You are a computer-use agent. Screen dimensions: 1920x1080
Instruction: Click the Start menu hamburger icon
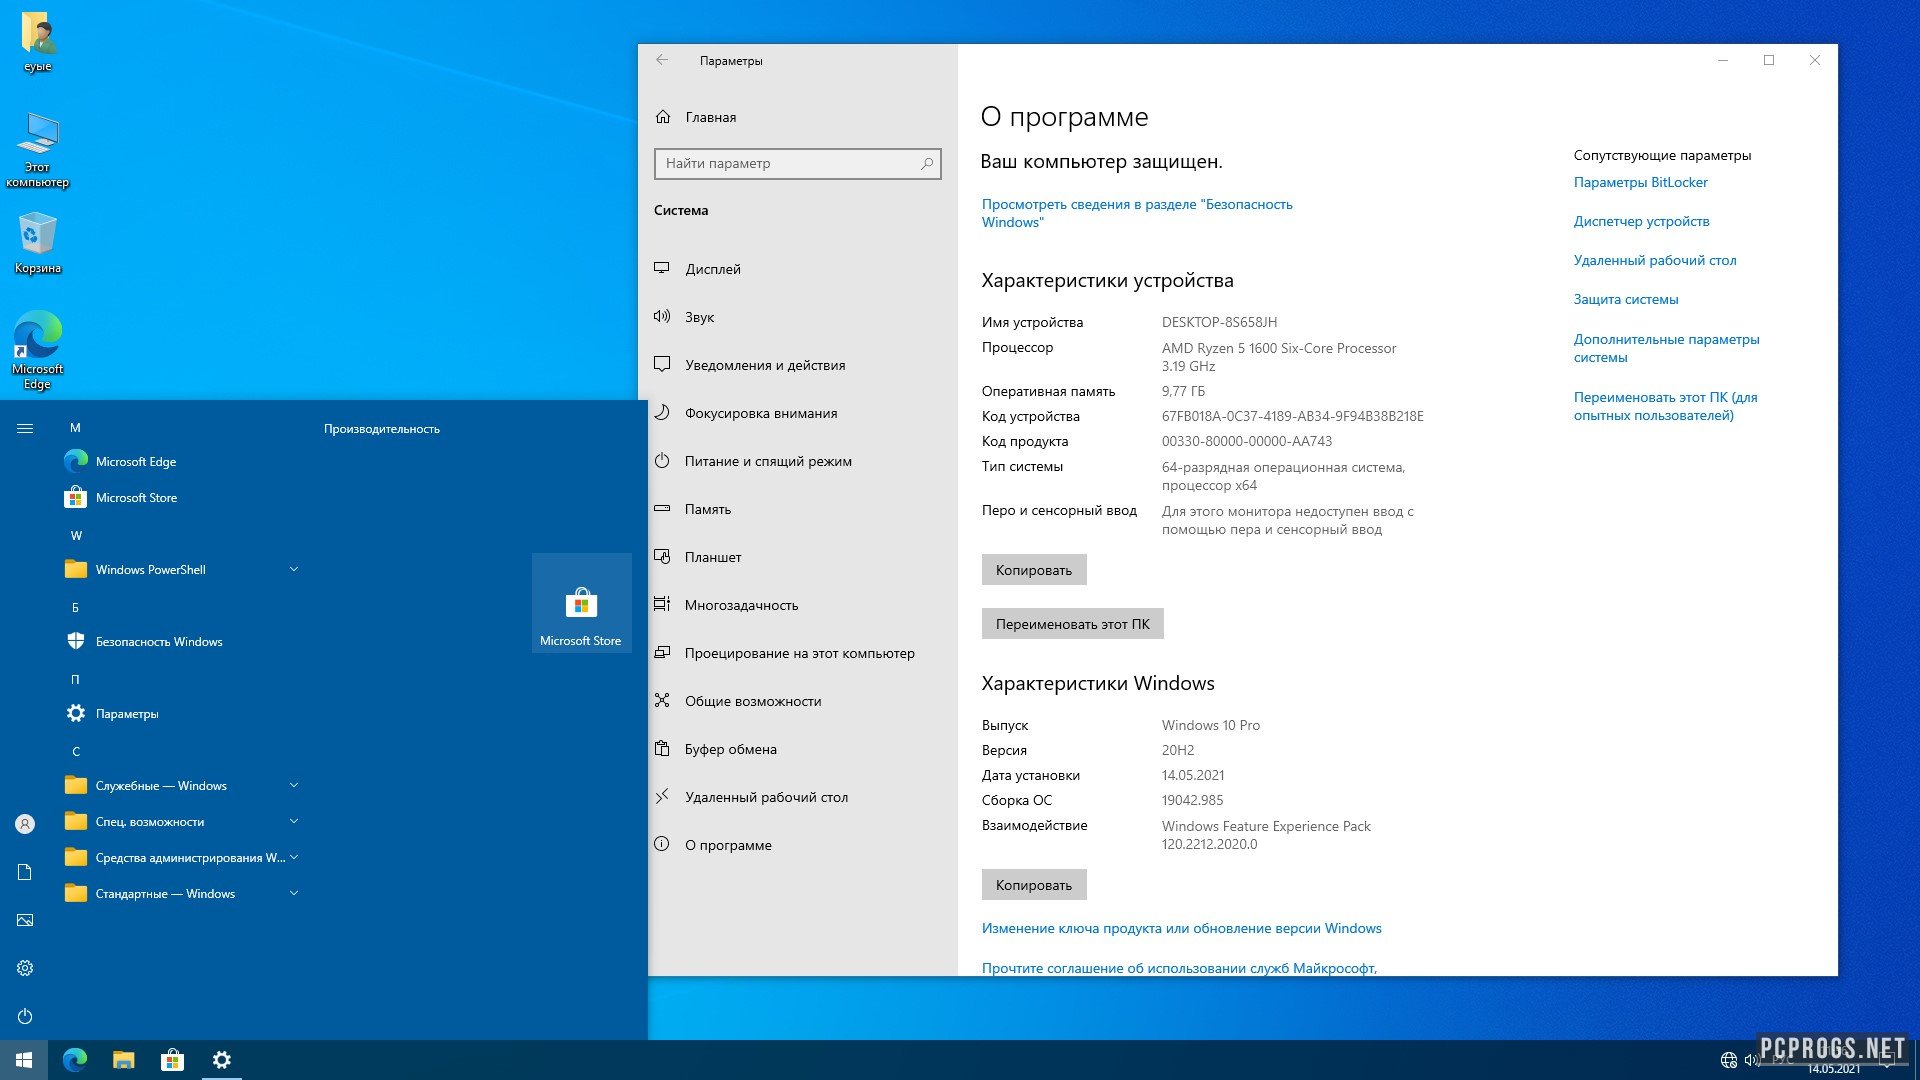[x=25, y=429]
